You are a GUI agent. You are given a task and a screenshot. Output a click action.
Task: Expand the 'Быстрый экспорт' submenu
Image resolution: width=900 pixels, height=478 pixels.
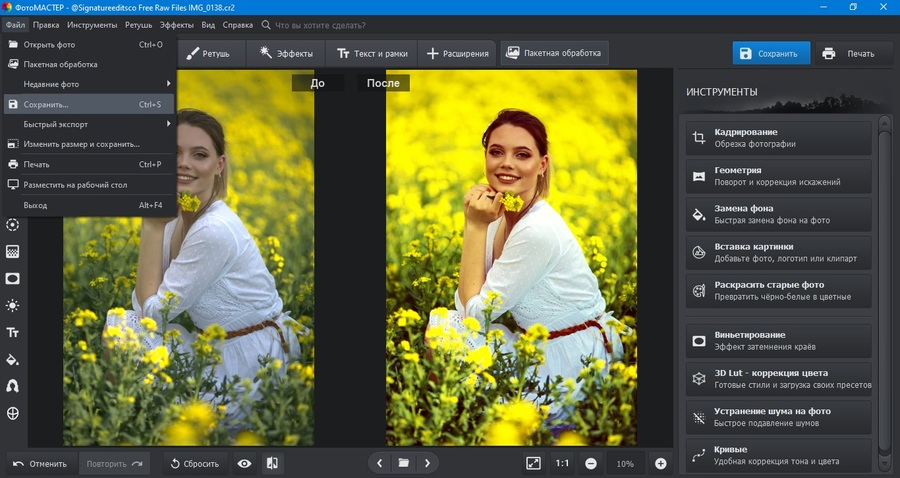(x=89, y=124)
